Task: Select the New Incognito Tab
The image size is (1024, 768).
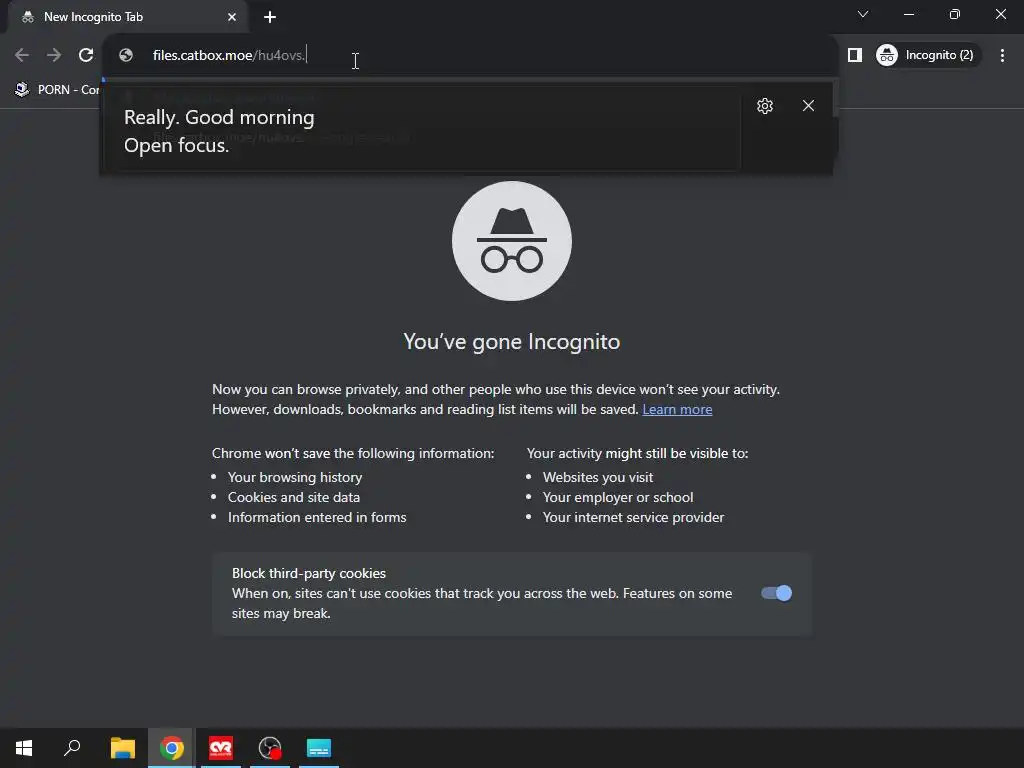Action: [x=127, y=18]
